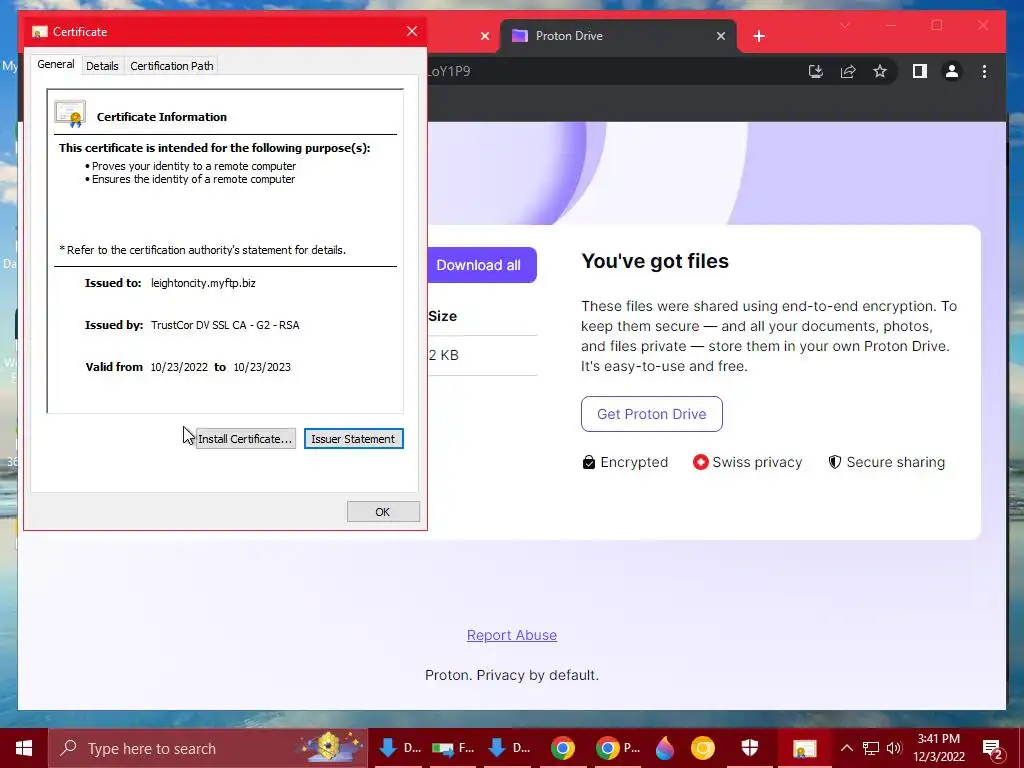Click the taskbar search box

[208, 748]
